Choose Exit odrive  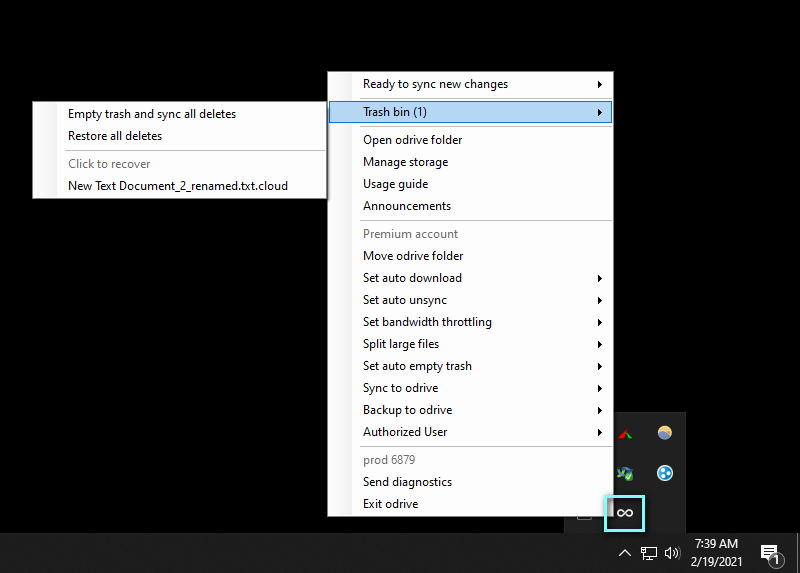(x=390, y=504)
